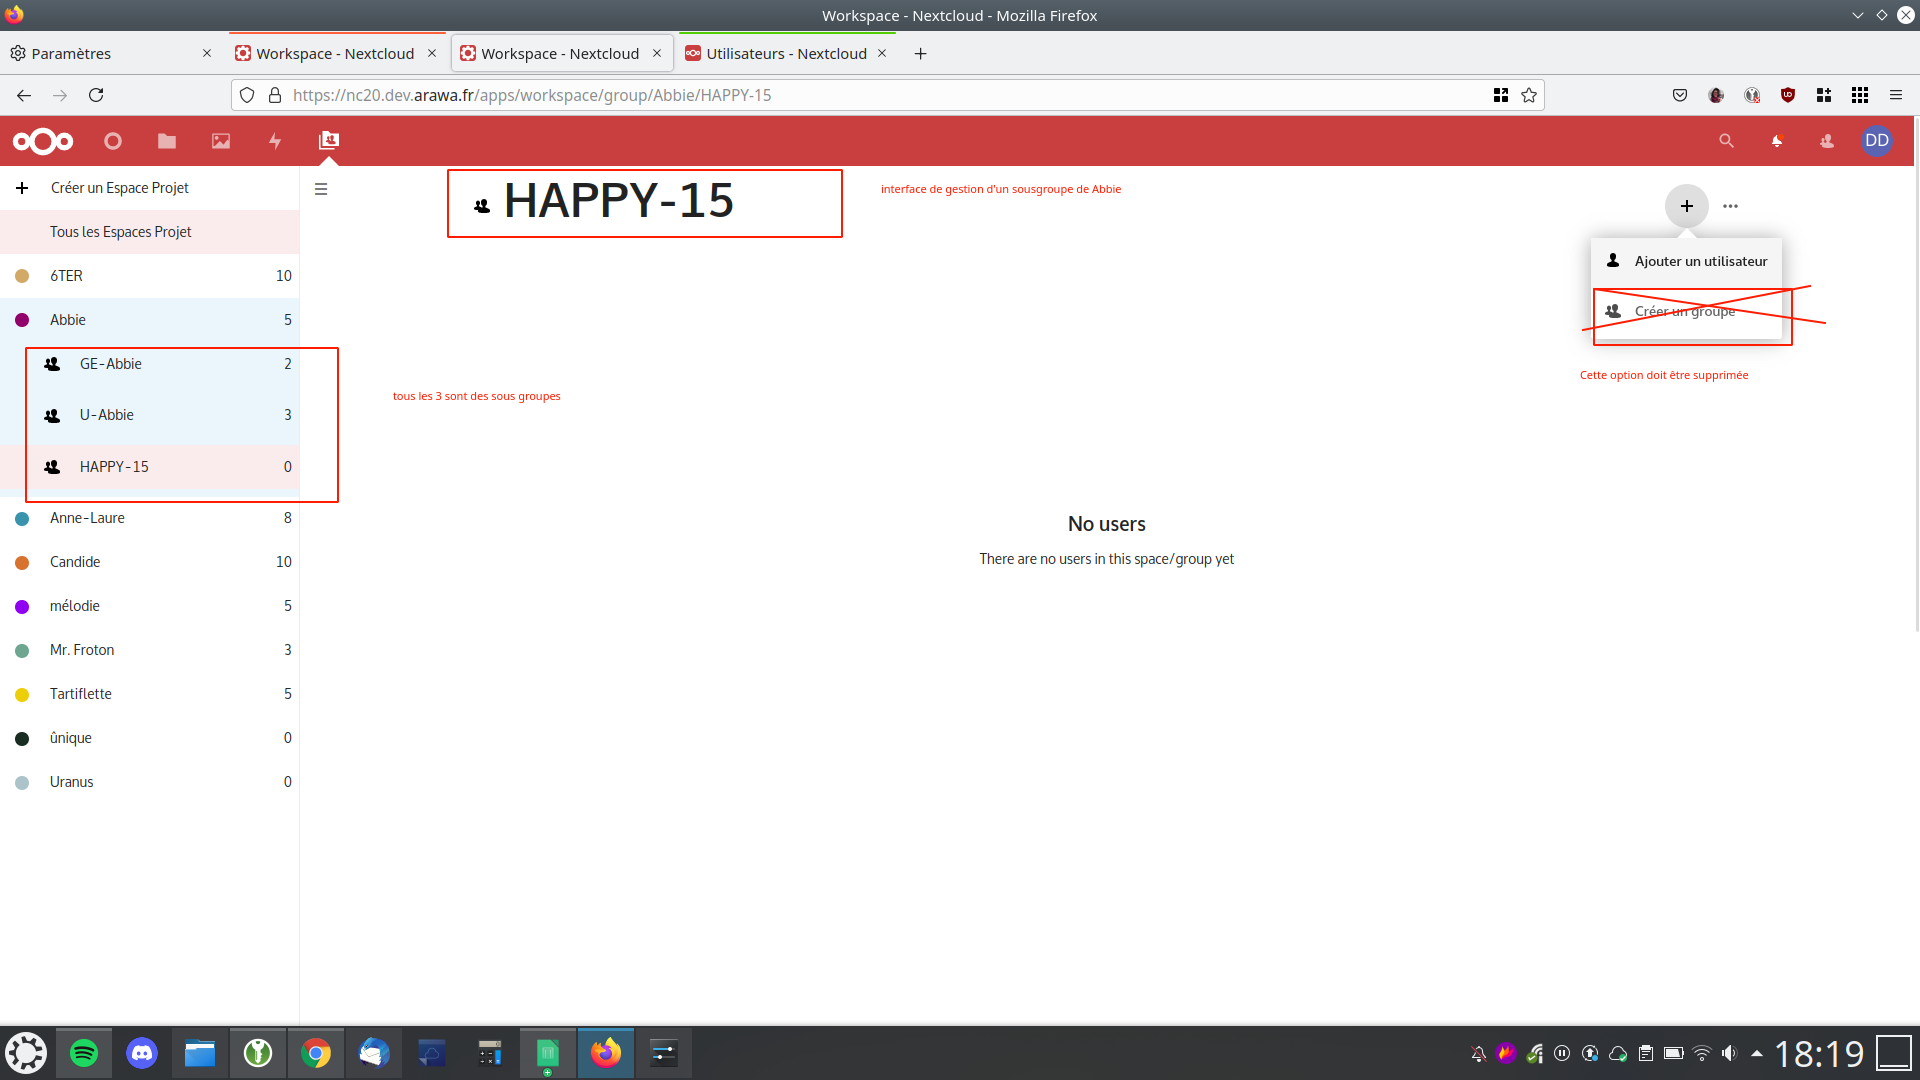Click Créer un Espace Projet
The height and width of the screenshot is (1080, 1920).
point(119,188)
